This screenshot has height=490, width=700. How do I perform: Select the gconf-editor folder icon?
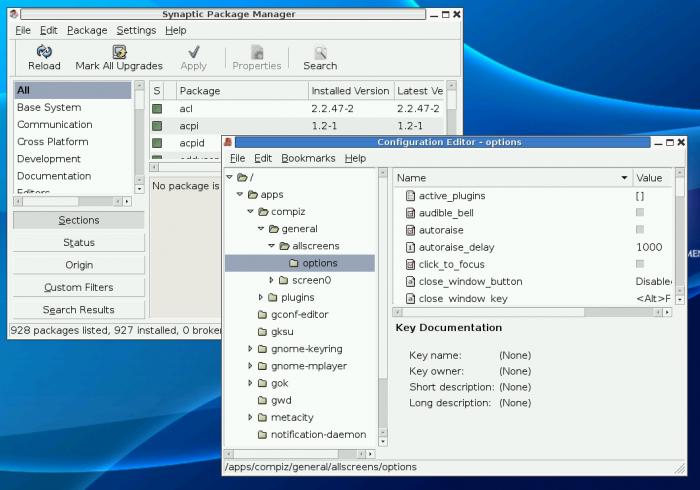(263, 314)
